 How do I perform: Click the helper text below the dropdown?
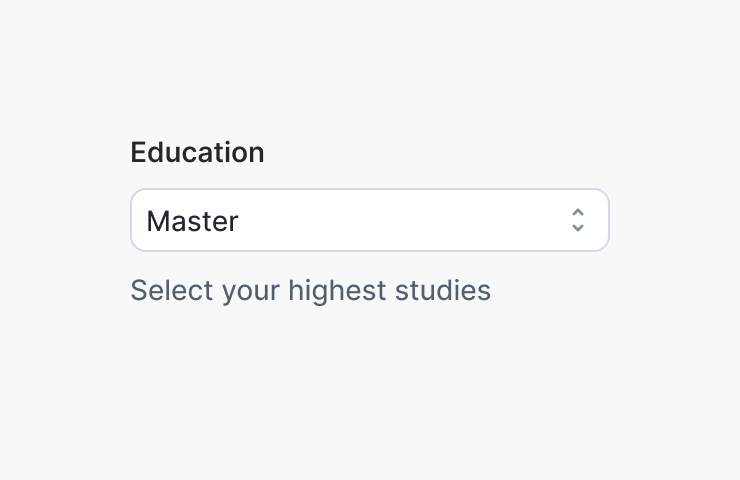[x=310, y=291]
